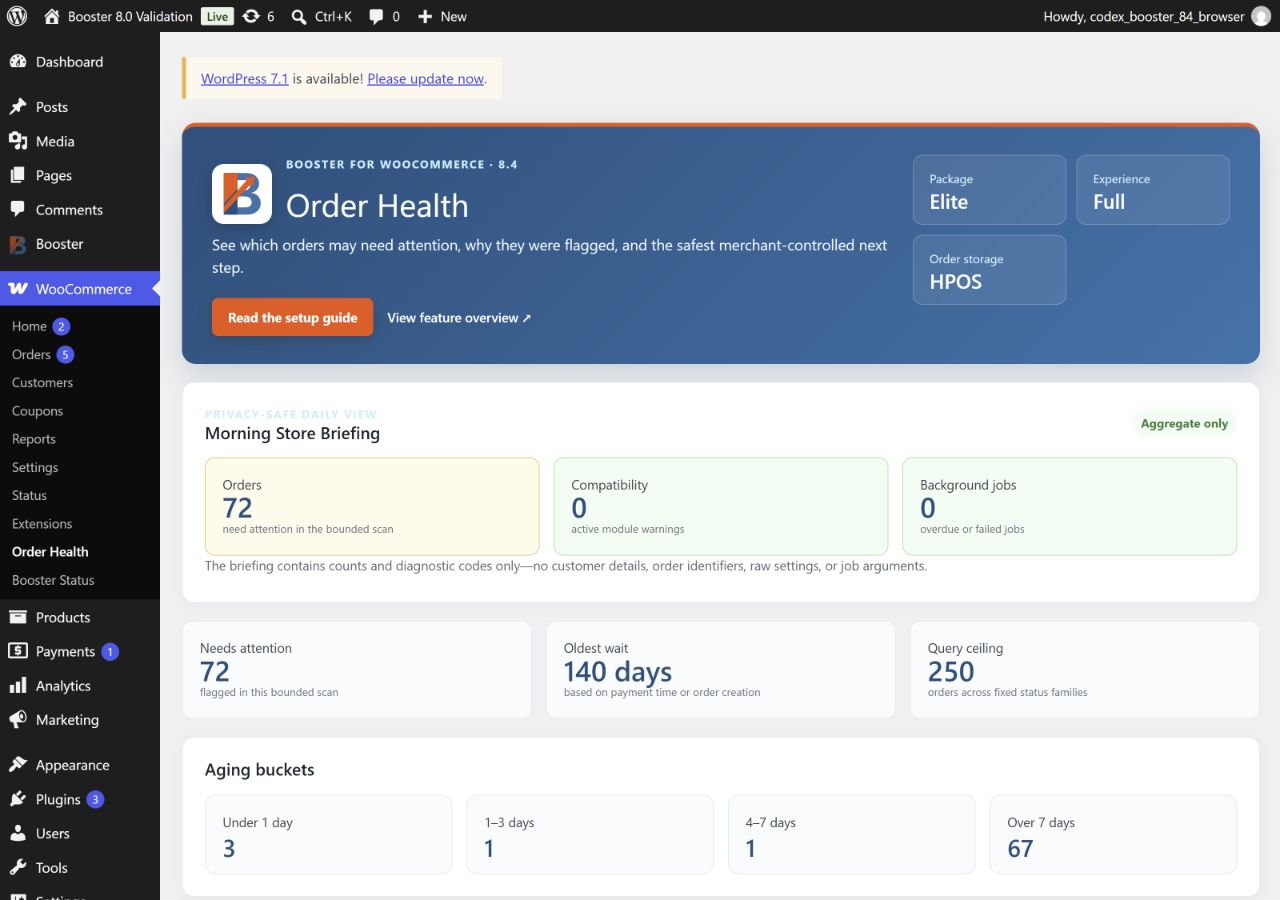This screenshot has height=900, width=1280.
Task: Click the Marketing megaphone icon
Action: 18,720
